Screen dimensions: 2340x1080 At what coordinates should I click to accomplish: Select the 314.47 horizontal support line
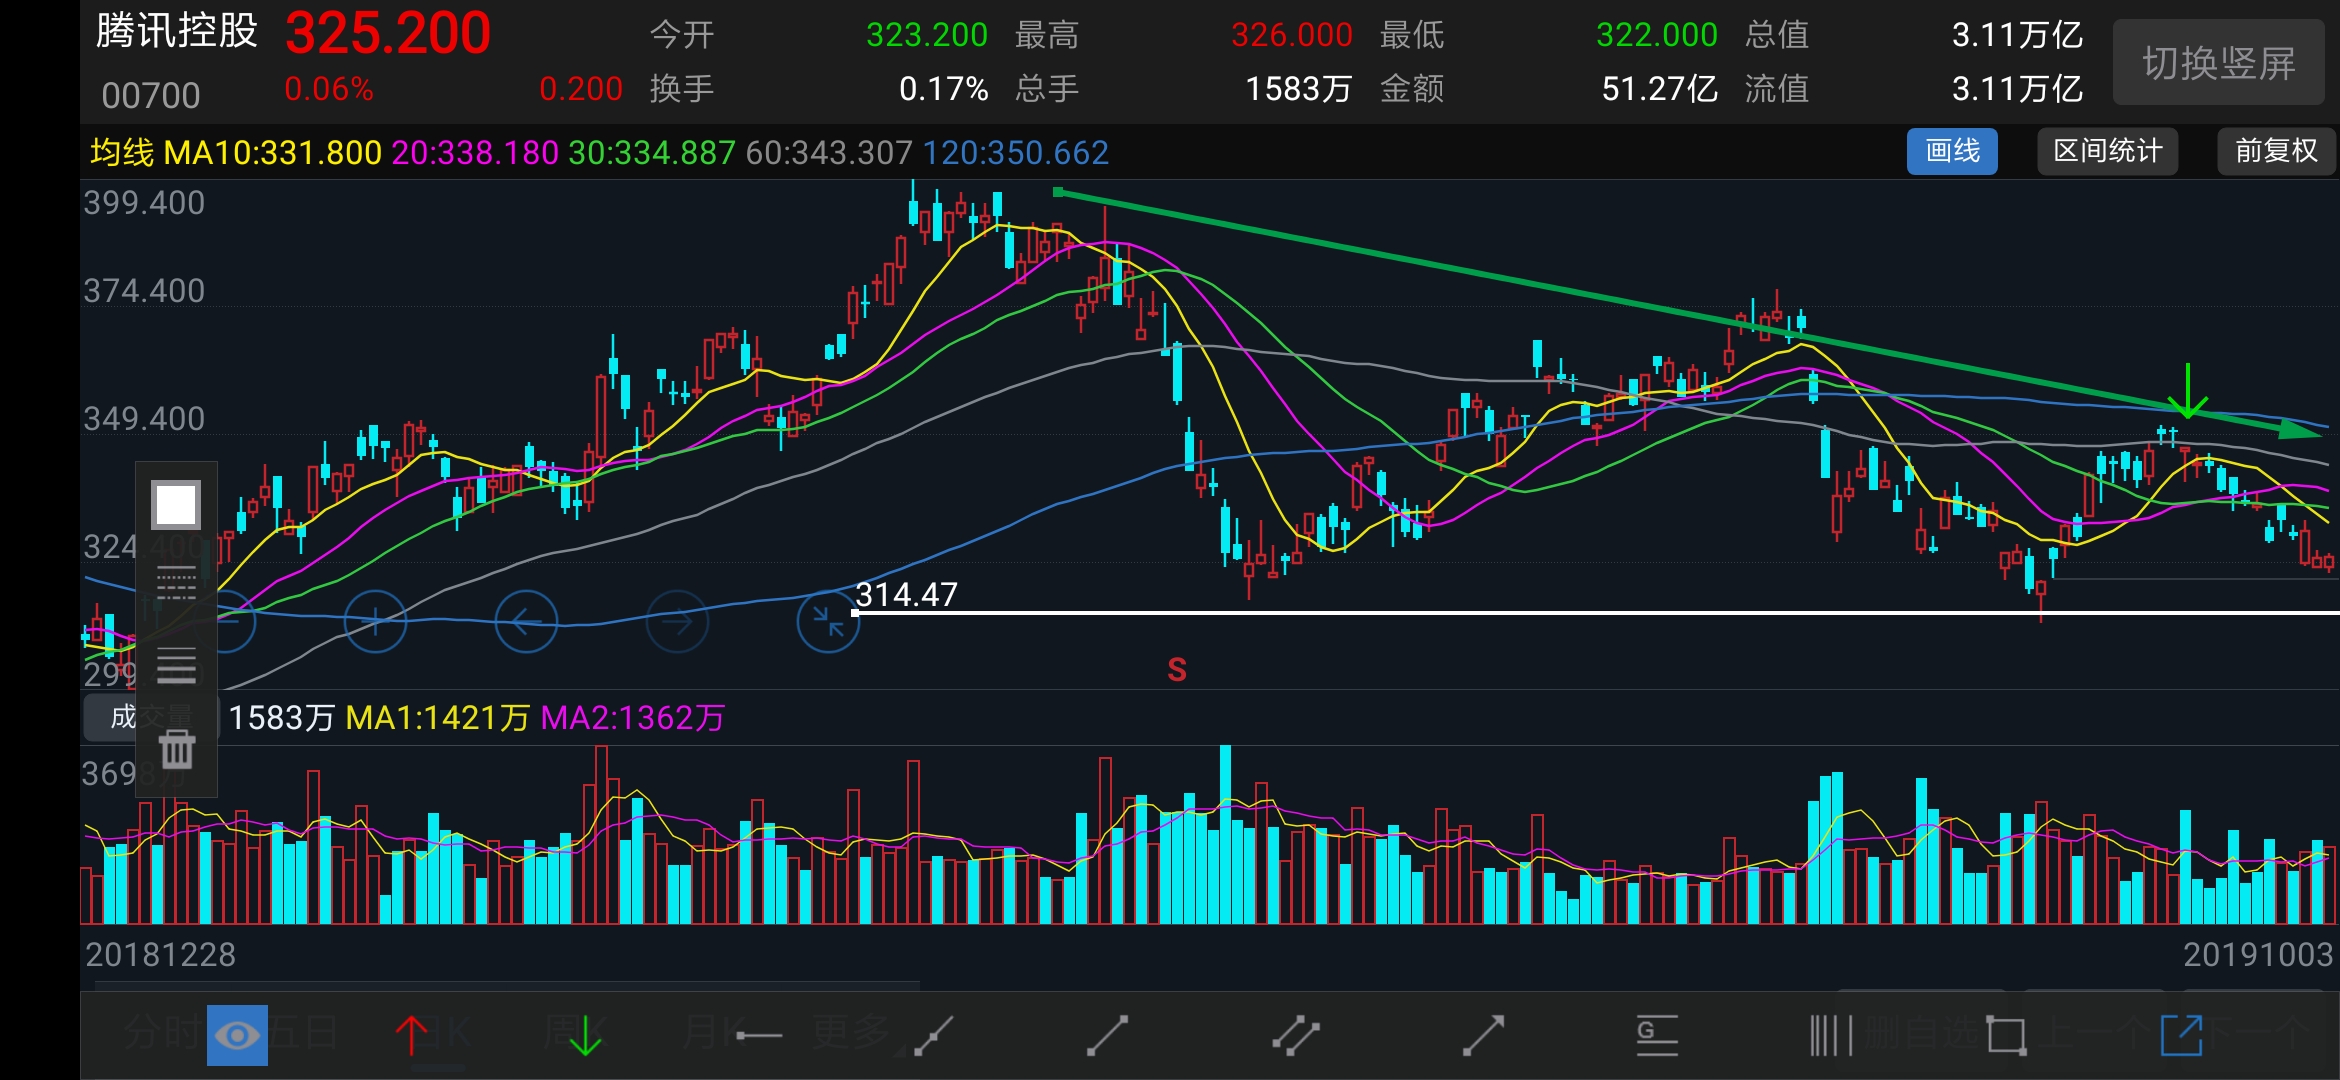click(x=1597, y=612)
